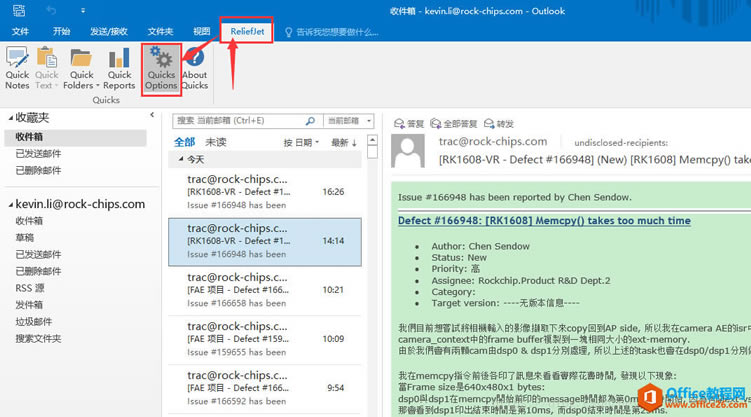Filter by unread with 未读
Screen dimensions: 751x417
[216, 142]
